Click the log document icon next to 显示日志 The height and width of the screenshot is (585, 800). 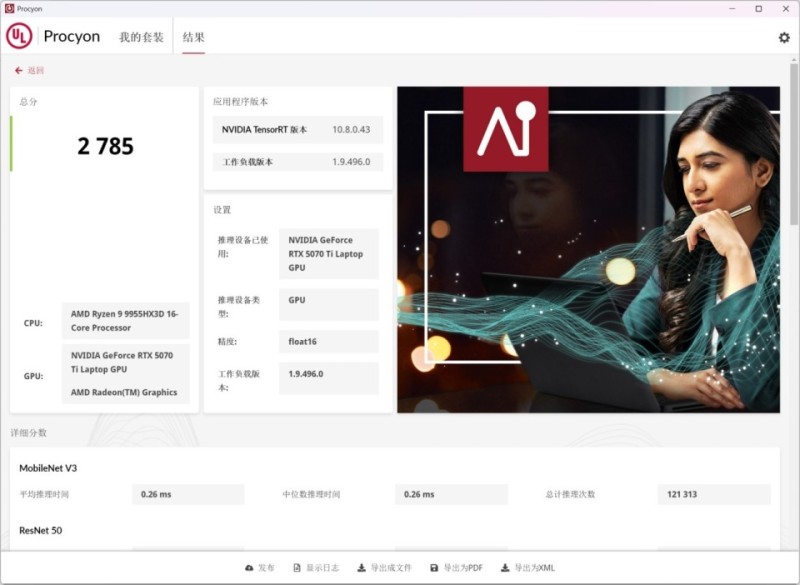[x=296, y=566]
